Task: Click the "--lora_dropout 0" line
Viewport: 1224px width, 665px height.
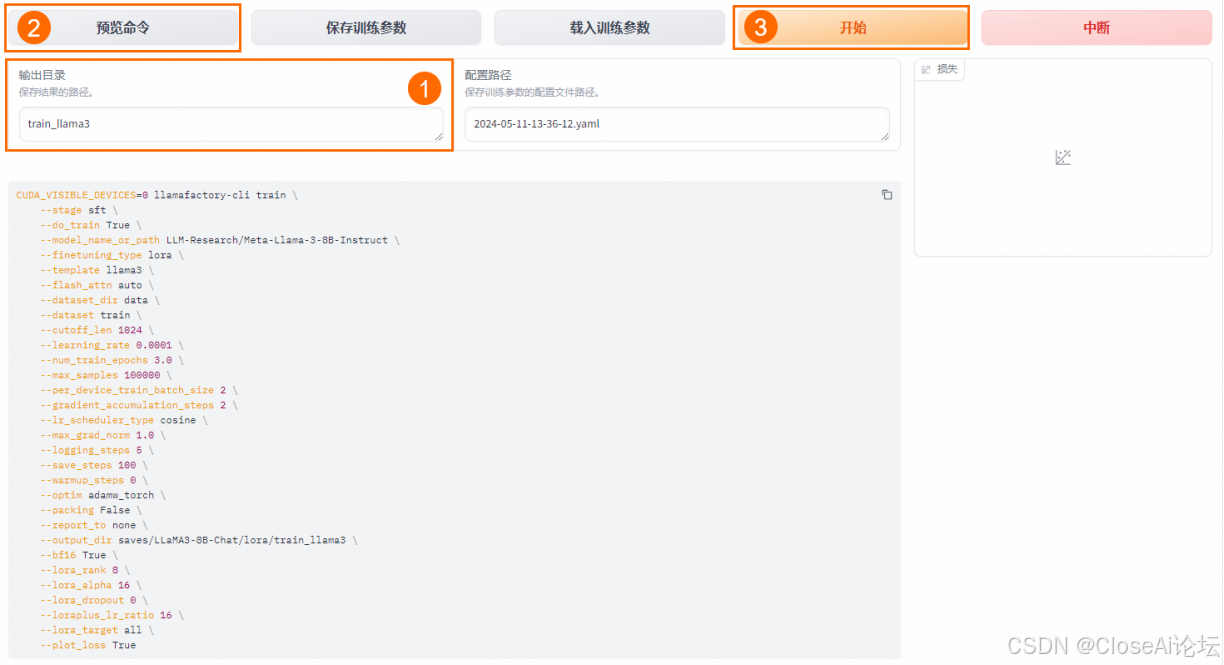Action: coord(93,600)
